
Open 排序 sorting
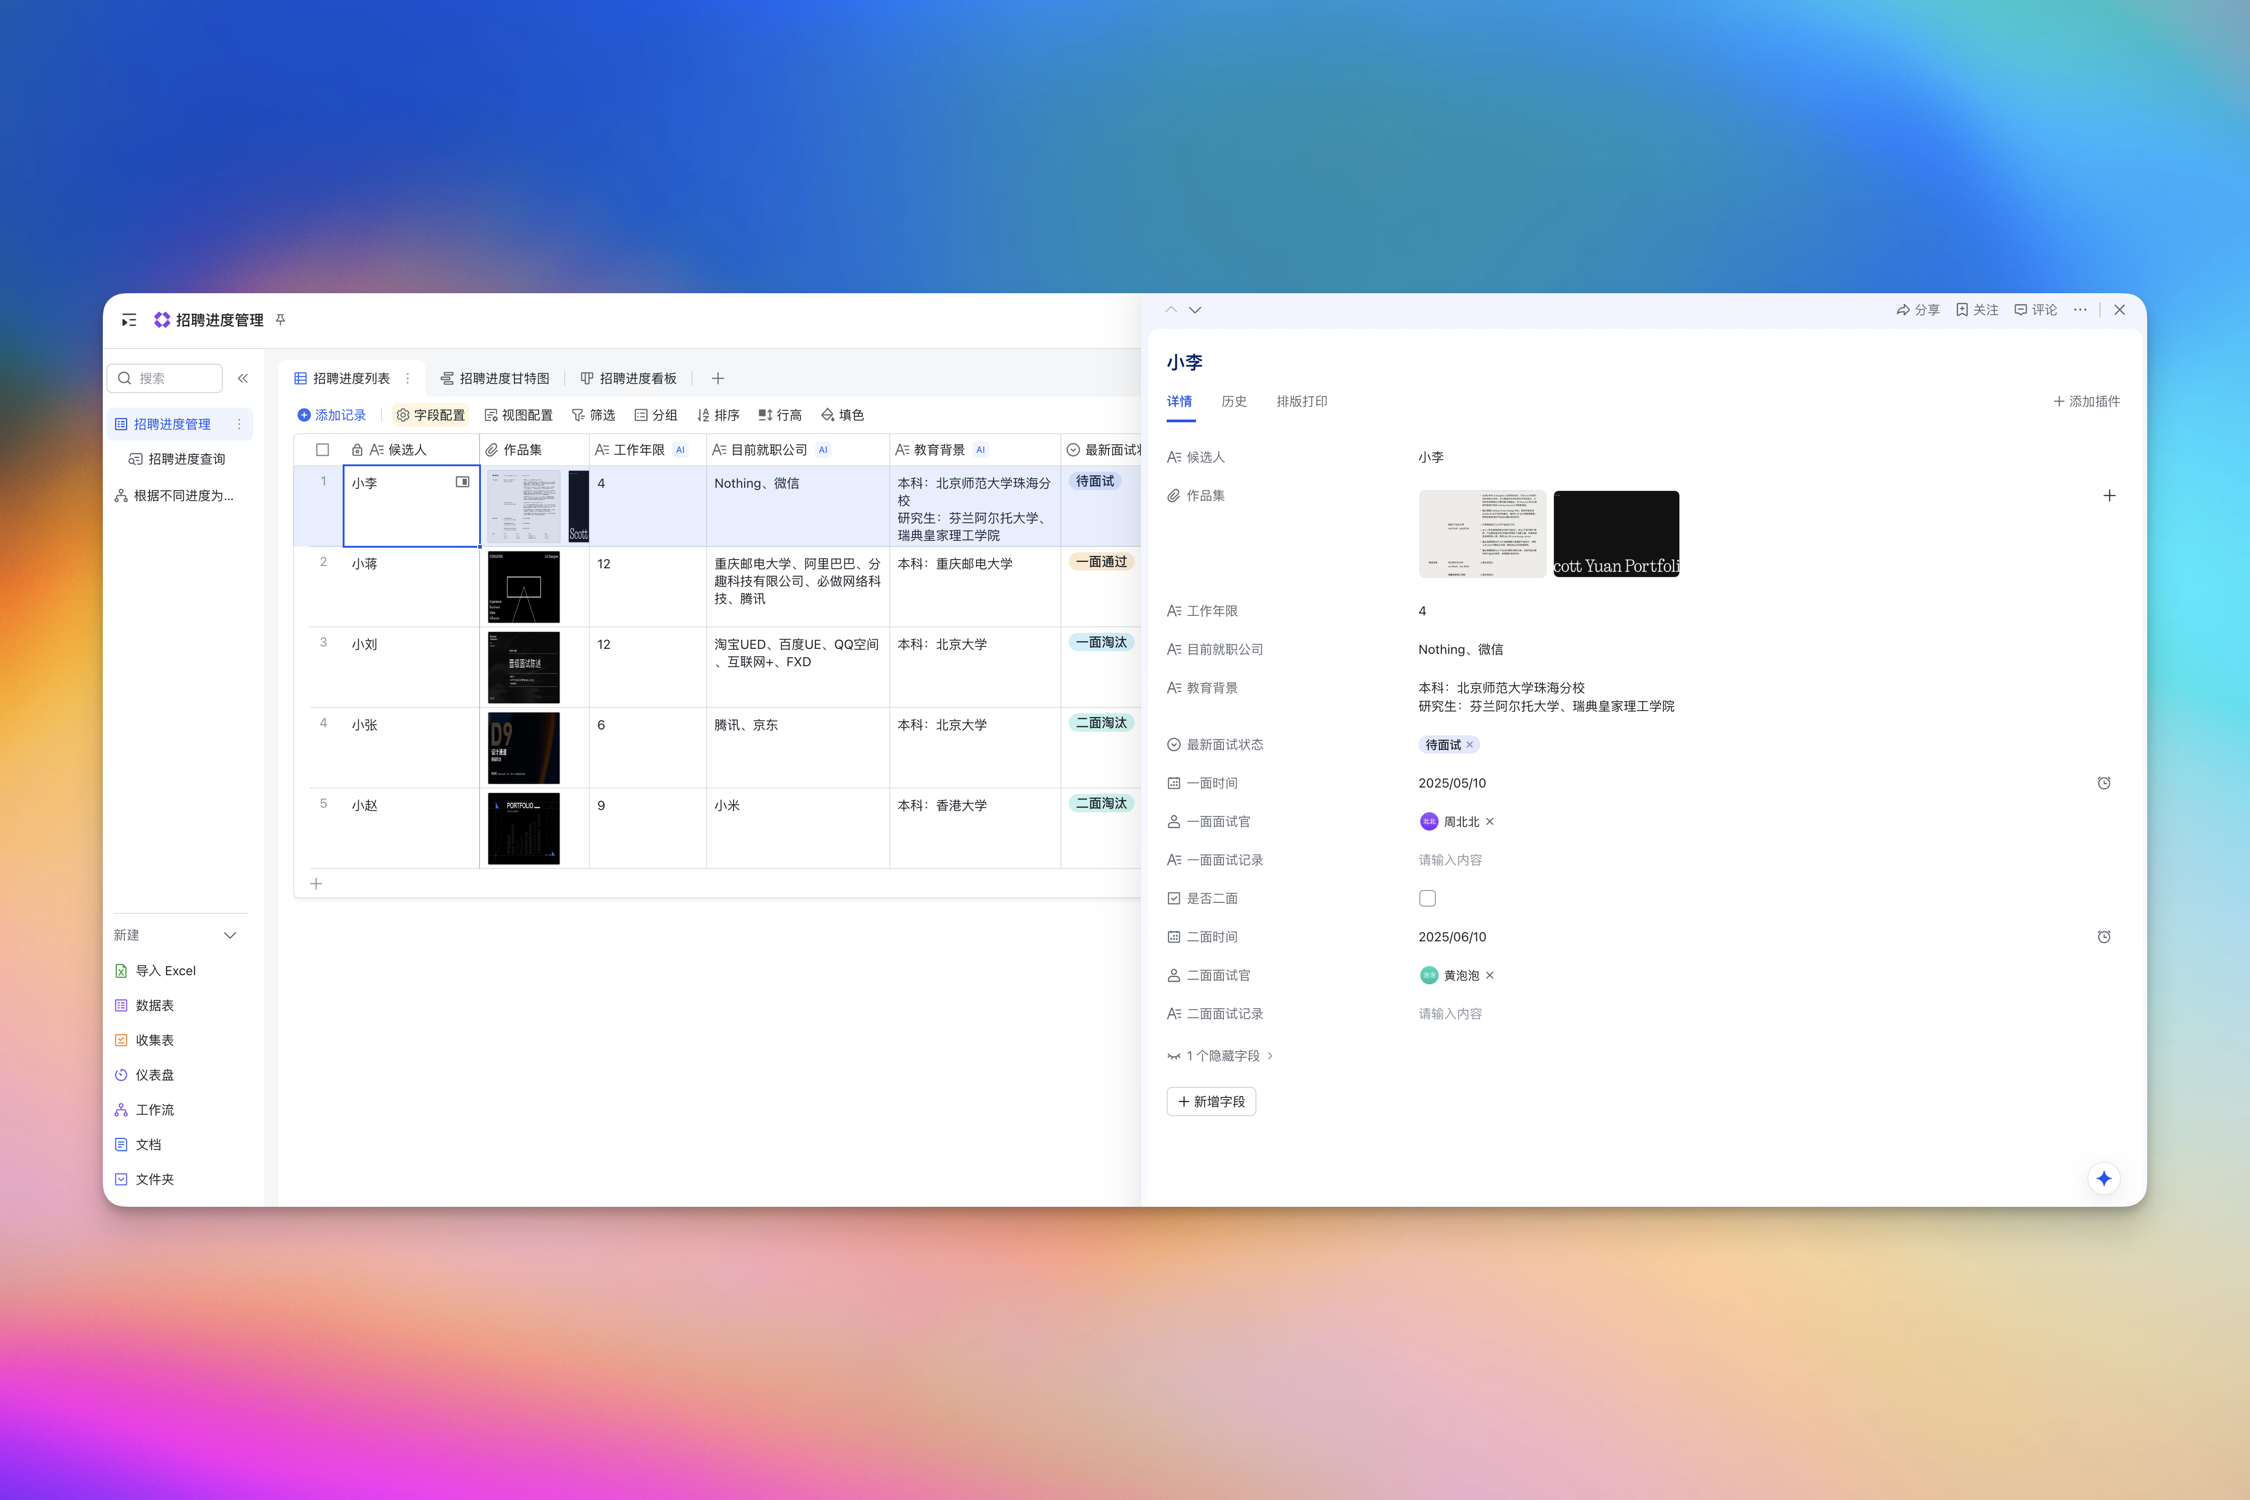tap(718, 415)
